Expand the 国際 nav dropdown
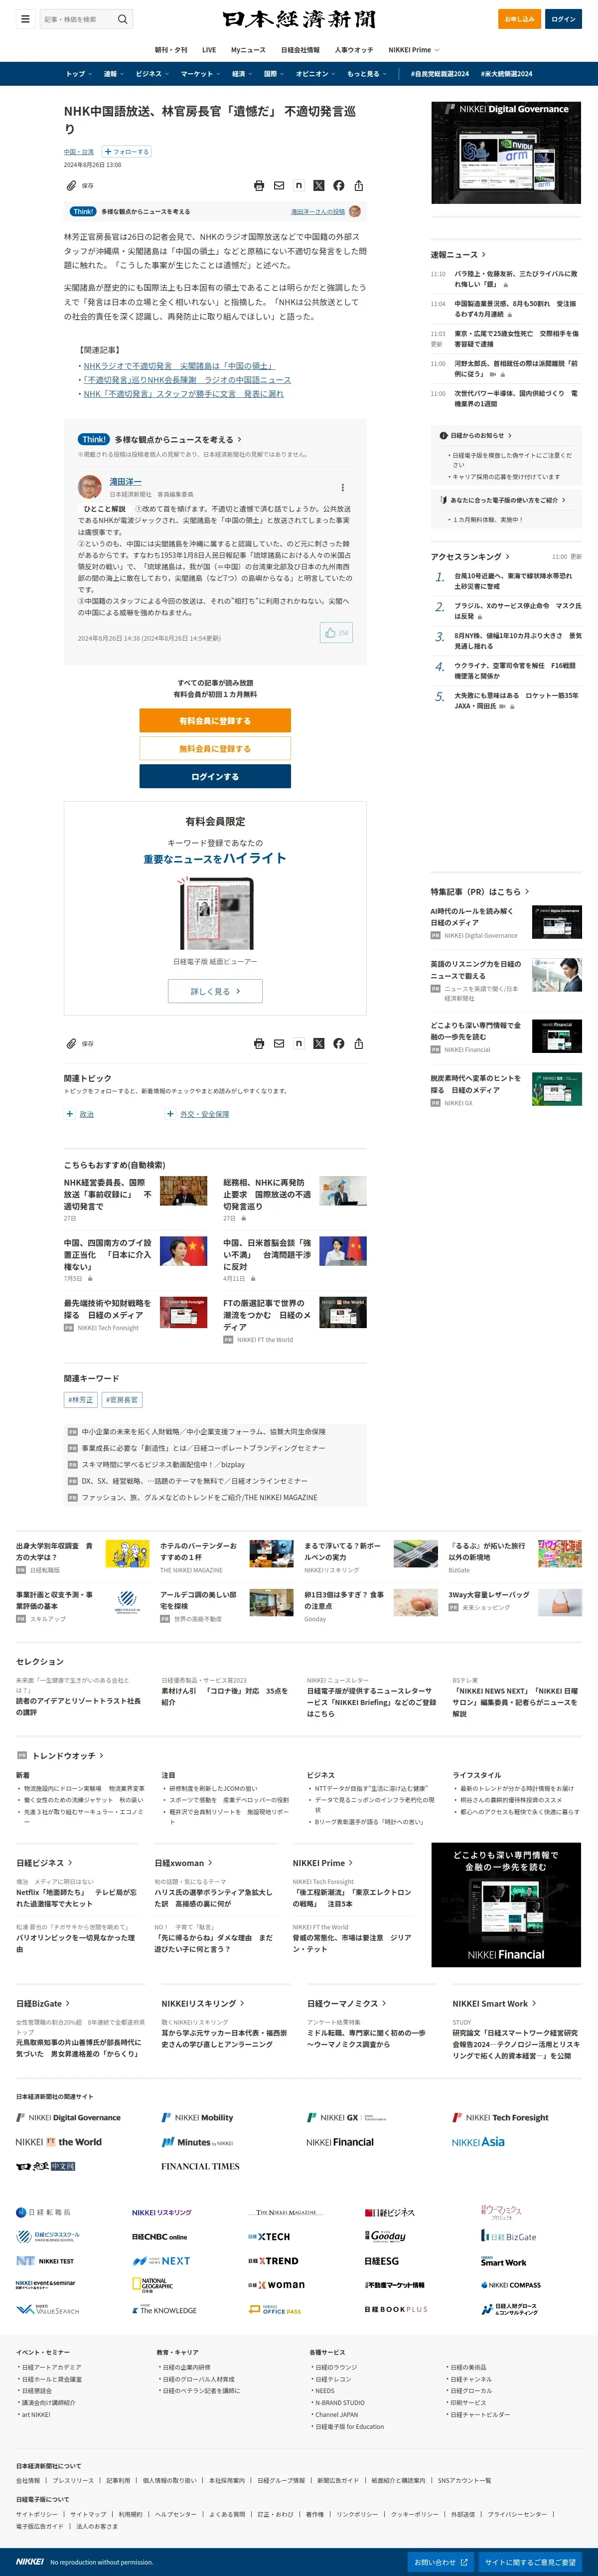 [x=275, y=74]
